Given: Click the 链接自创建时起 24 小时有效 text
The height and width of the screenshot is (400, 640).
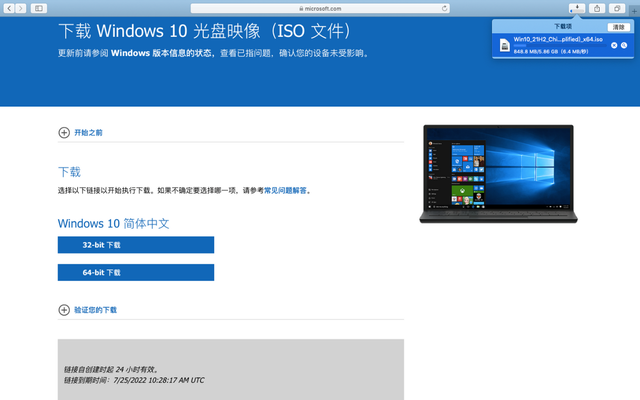Looking at the screenshot, I should [x=111, y=369].
